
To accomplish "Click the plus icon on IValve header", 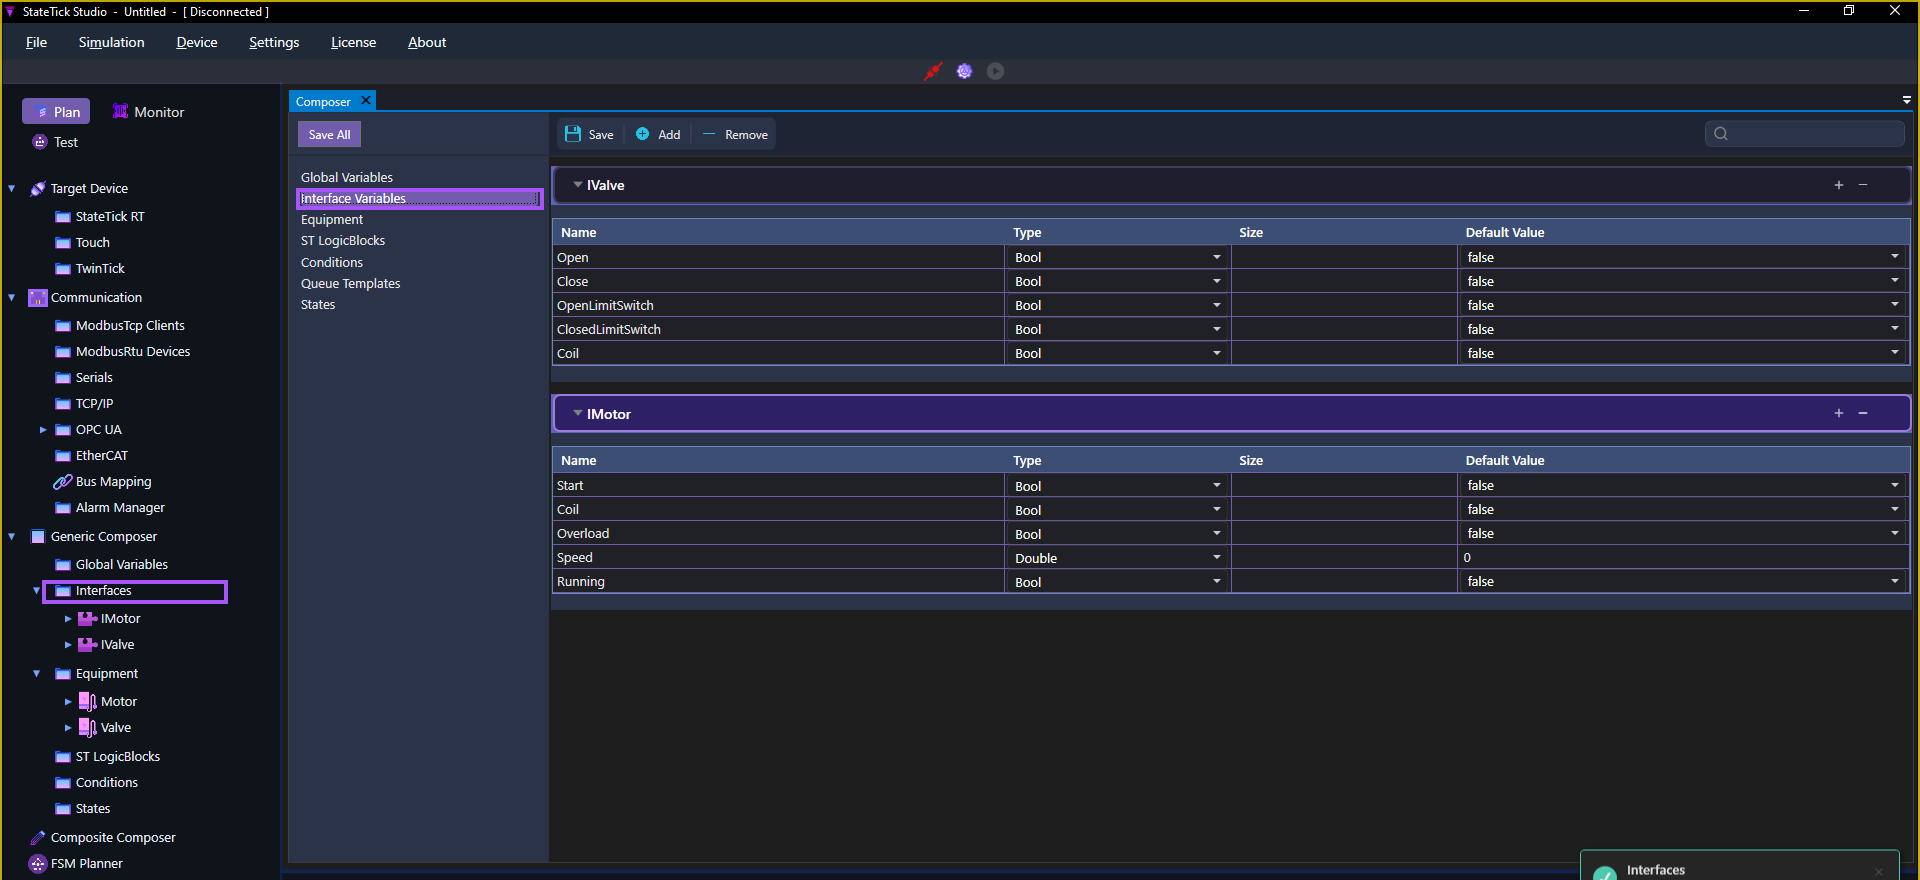I will 1839,185.
